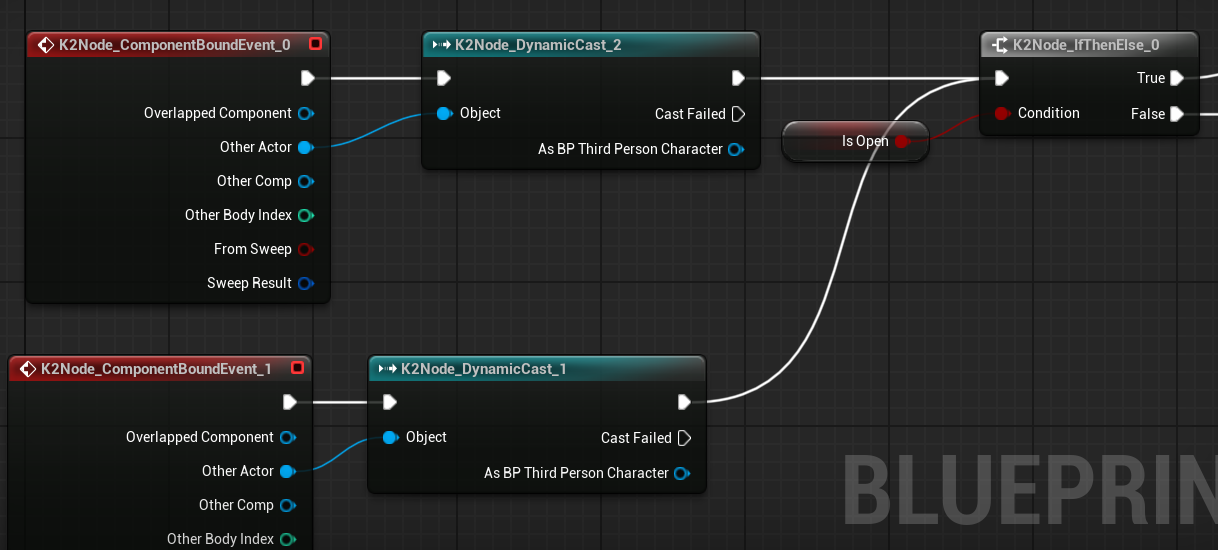Click the cast arrow icon in DynamicCast_1 header
The image size is (1218, 550).
(x=387, y=368)
